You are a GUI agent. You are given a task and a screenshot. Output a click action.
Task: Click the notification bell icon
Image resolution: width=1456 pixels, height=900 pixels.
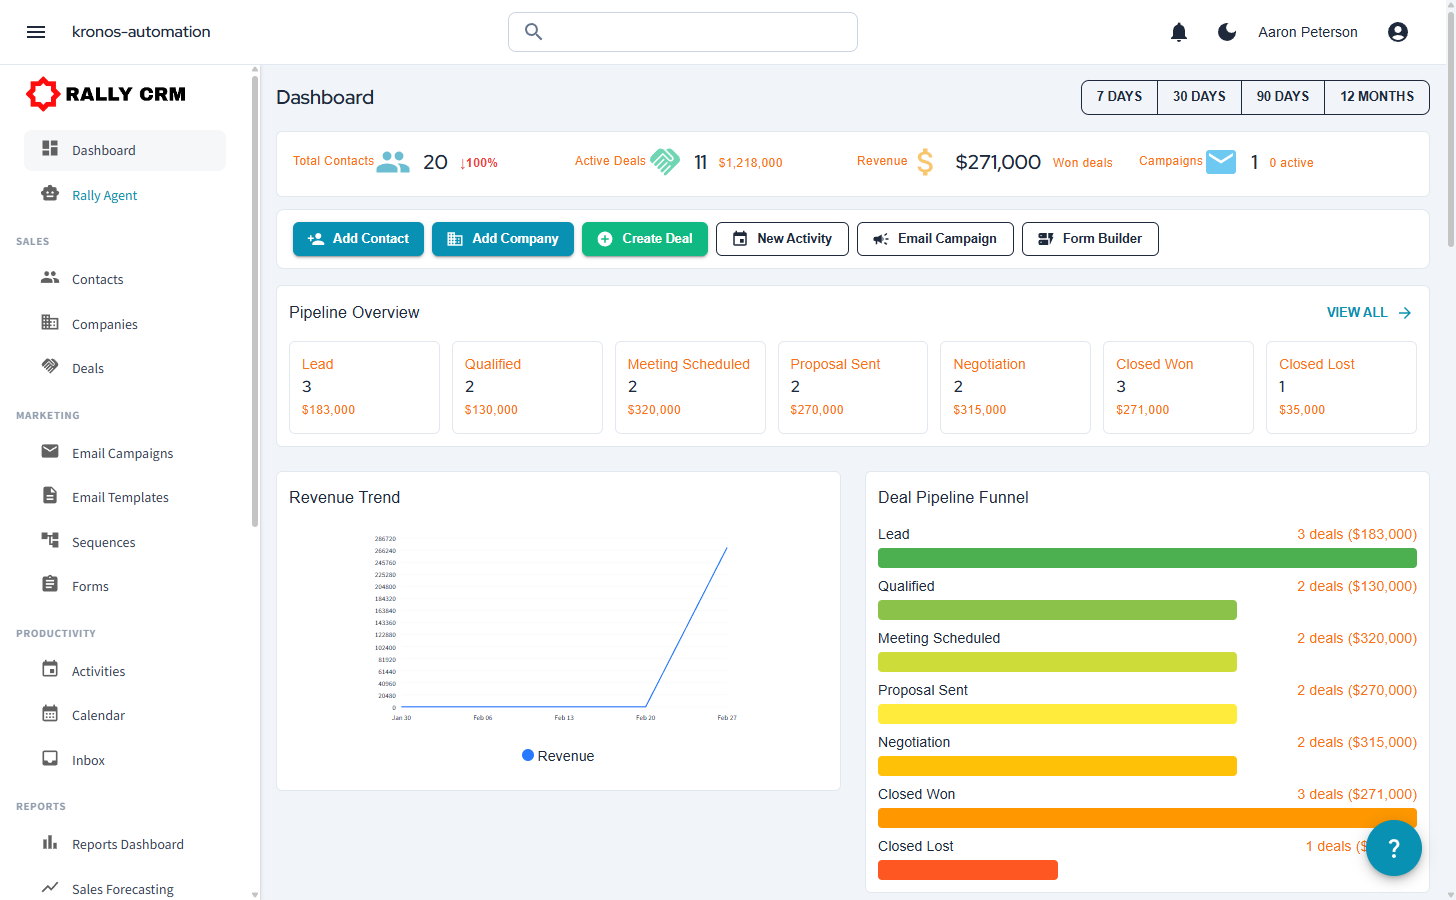tap(1179, 31)
